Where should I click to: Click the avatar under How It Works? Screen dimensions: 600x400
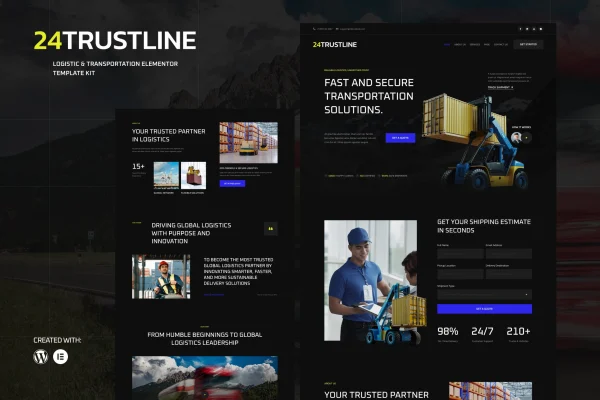point(516,137)
